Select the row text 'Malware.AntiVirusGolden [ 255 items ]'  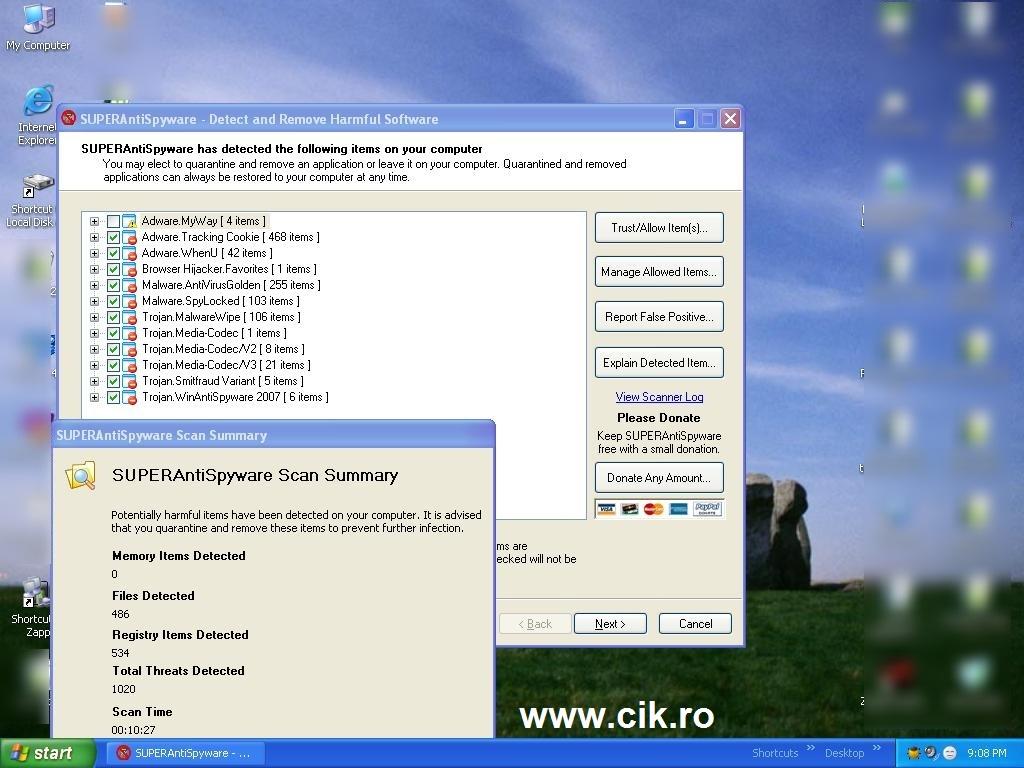[x=231, y=285]
